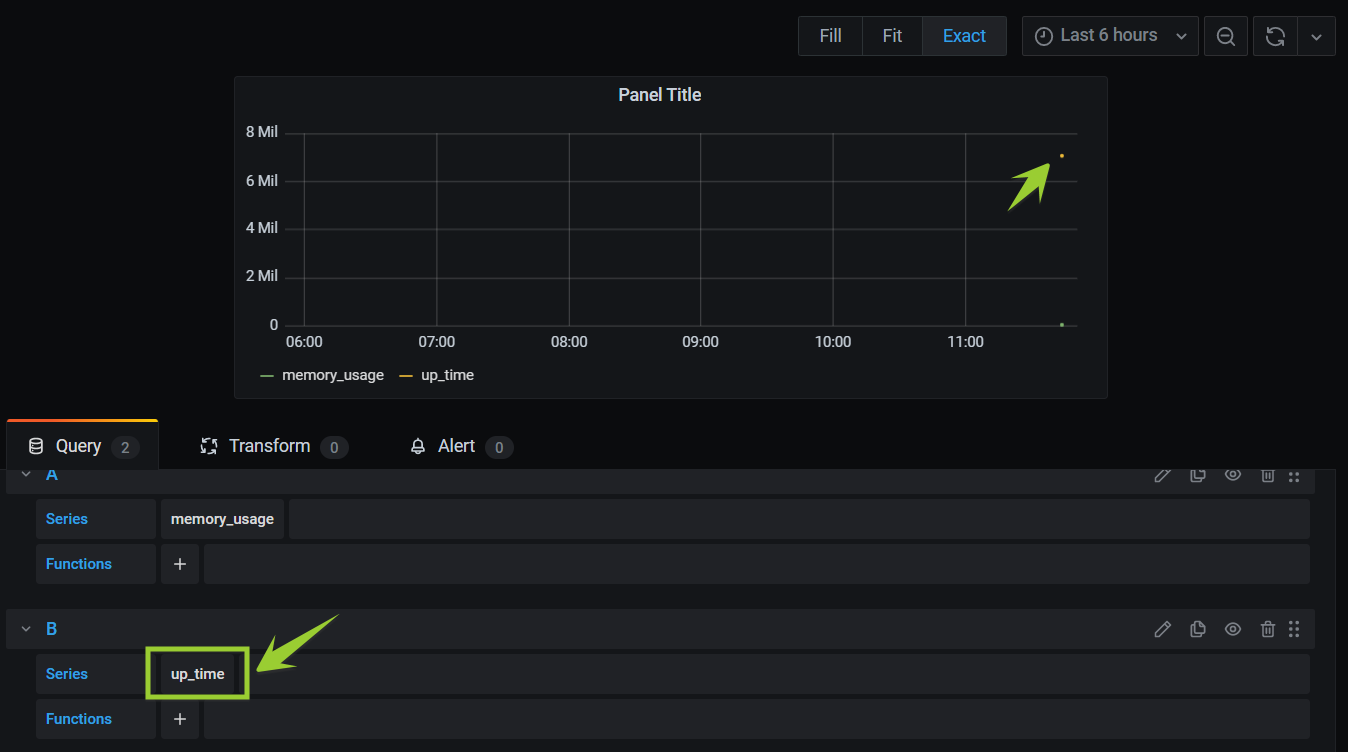Image resolution: width=1348 pixels, height=752 pixels.
Task: Click the 06:00 x-axis time label
Action: click(x=304, y=342)
